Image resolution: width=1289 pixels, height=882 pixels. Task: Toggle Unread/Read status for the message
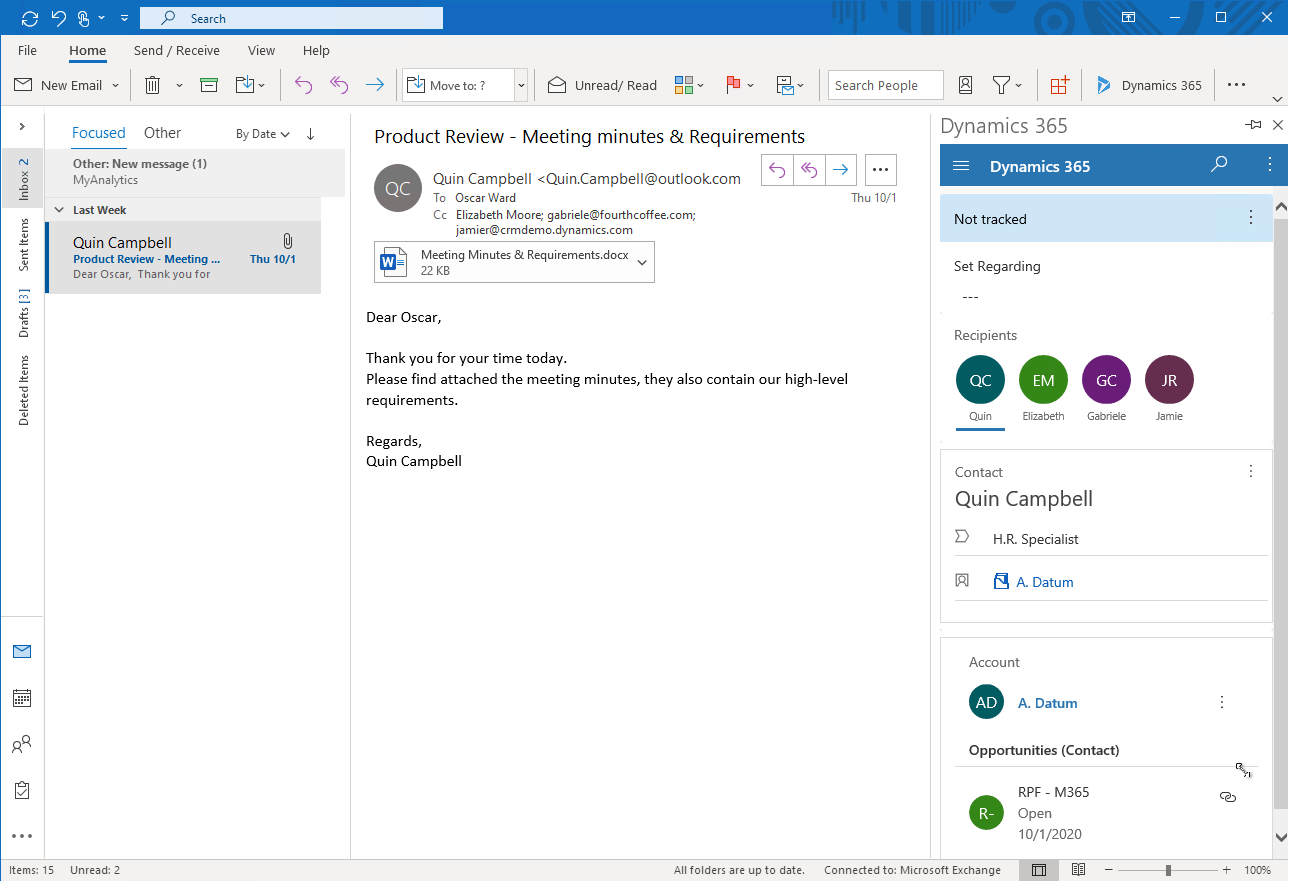pos(603,85)
